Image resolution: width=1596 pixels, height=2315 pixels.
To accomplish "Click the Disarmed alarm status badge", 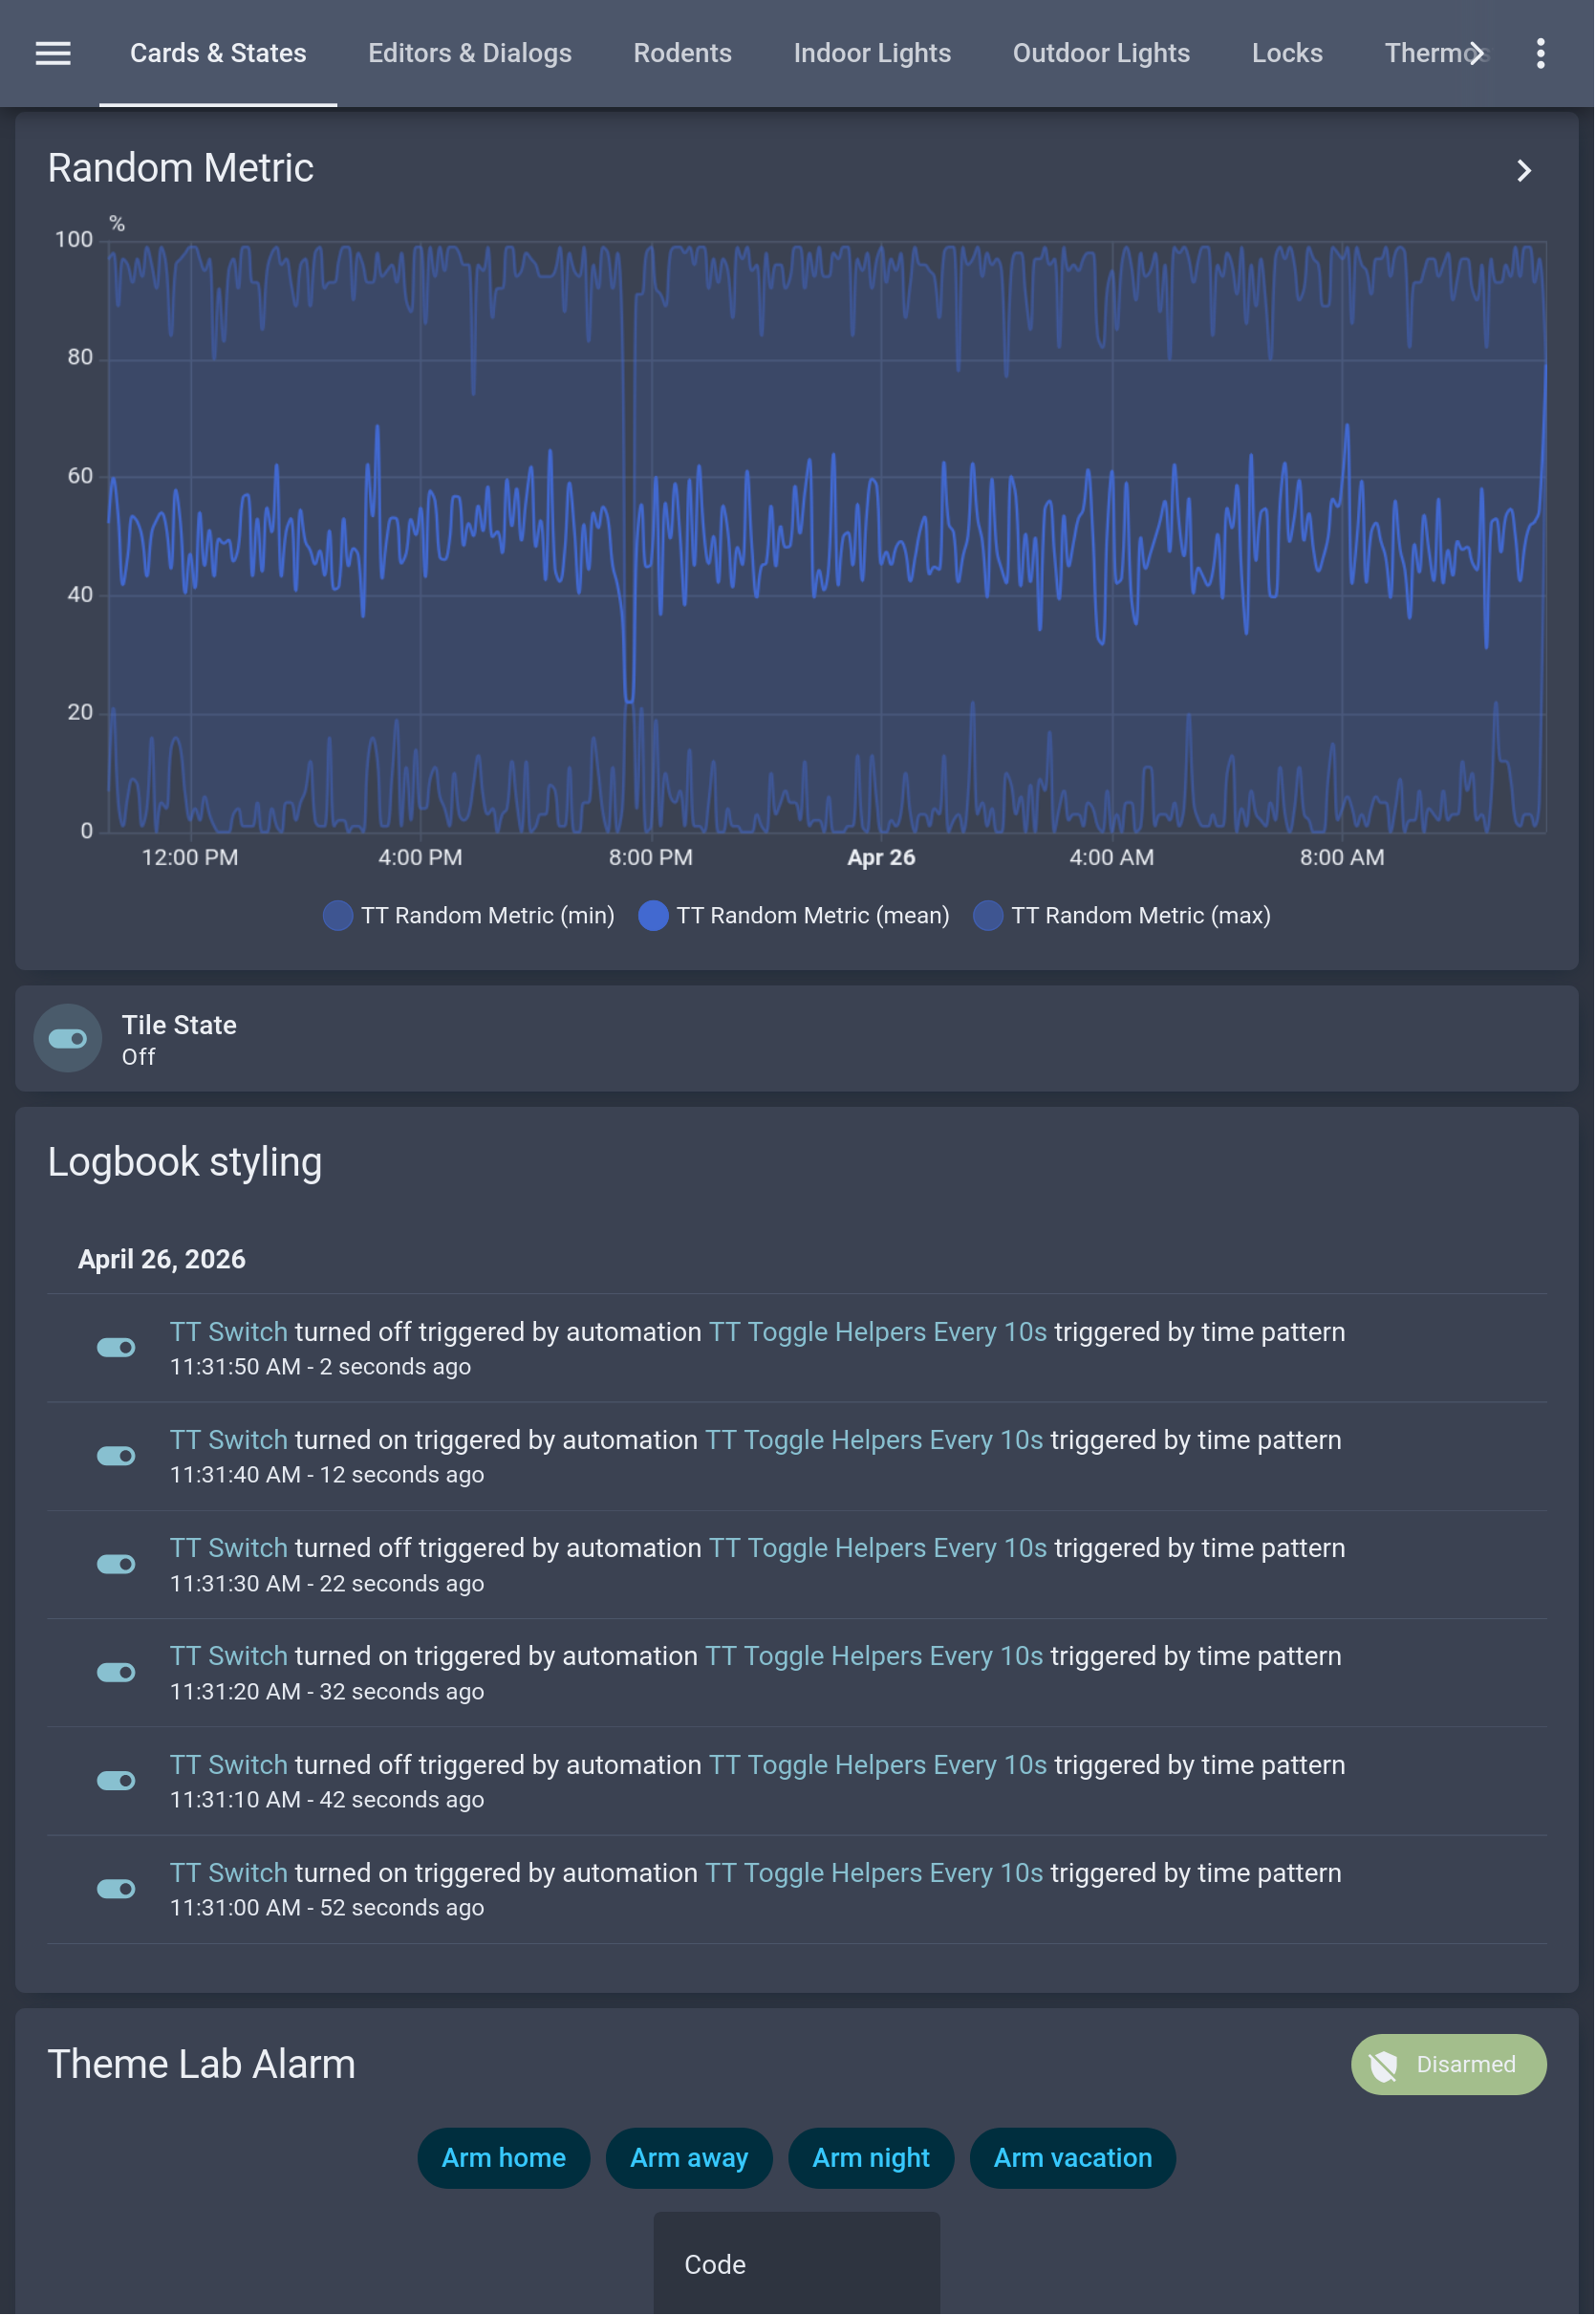I will [x=1450, y=2066].
